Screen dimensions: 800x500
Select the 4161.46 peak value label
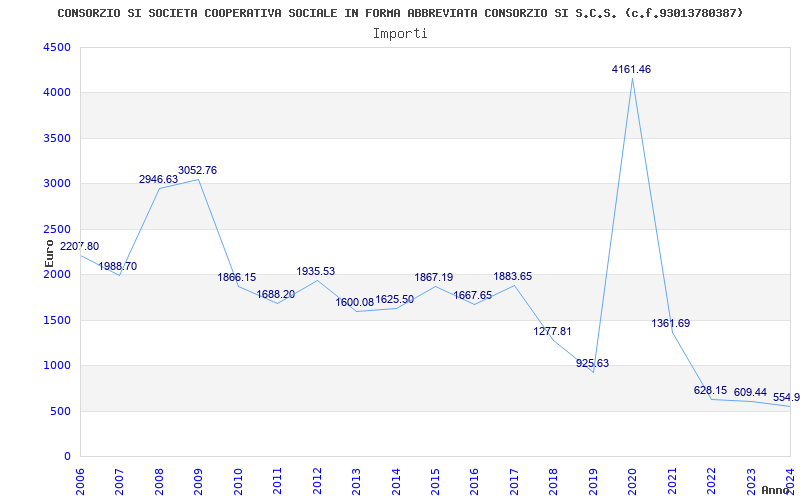point(631,69)
